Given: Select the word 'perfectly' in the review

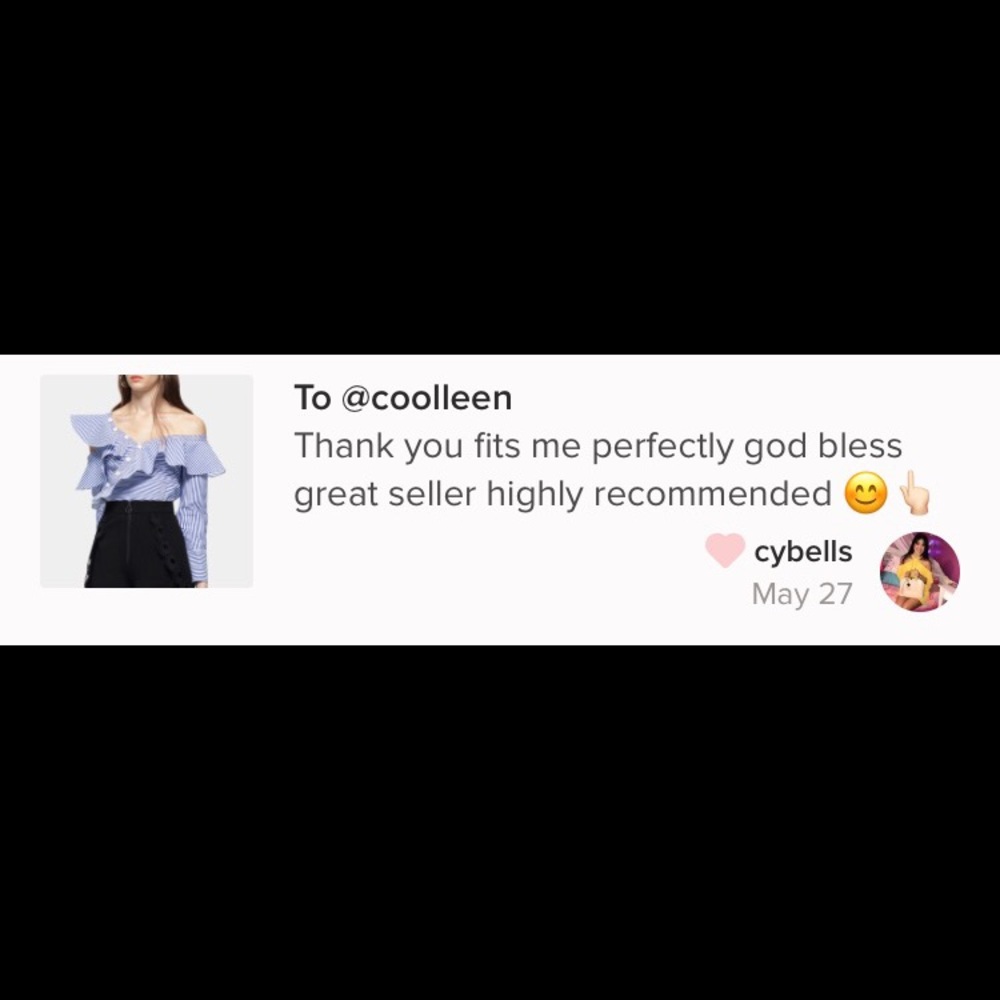Looking at the screenshot, I should click(x=663, y=447).
